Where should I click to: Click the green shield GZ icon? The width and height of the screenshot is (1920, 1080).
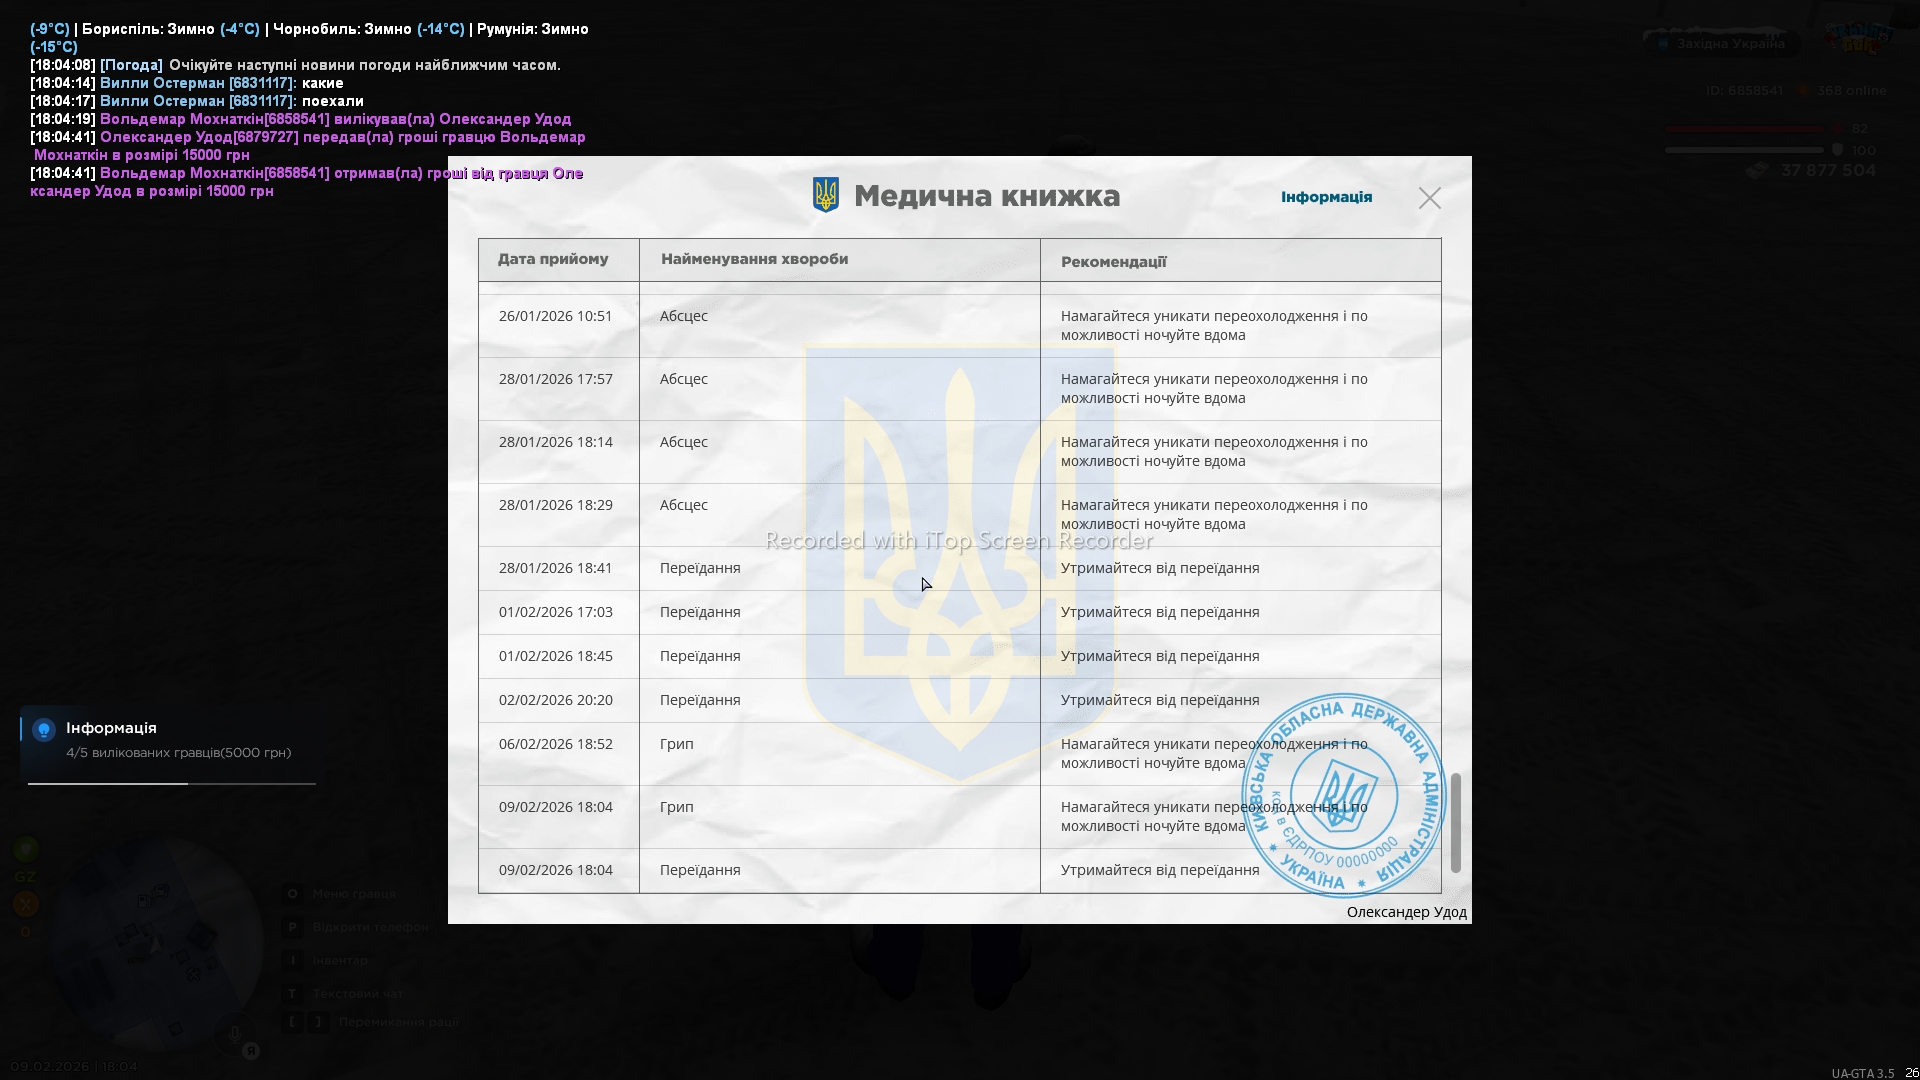pyautogui.click(x=26, y=850)
